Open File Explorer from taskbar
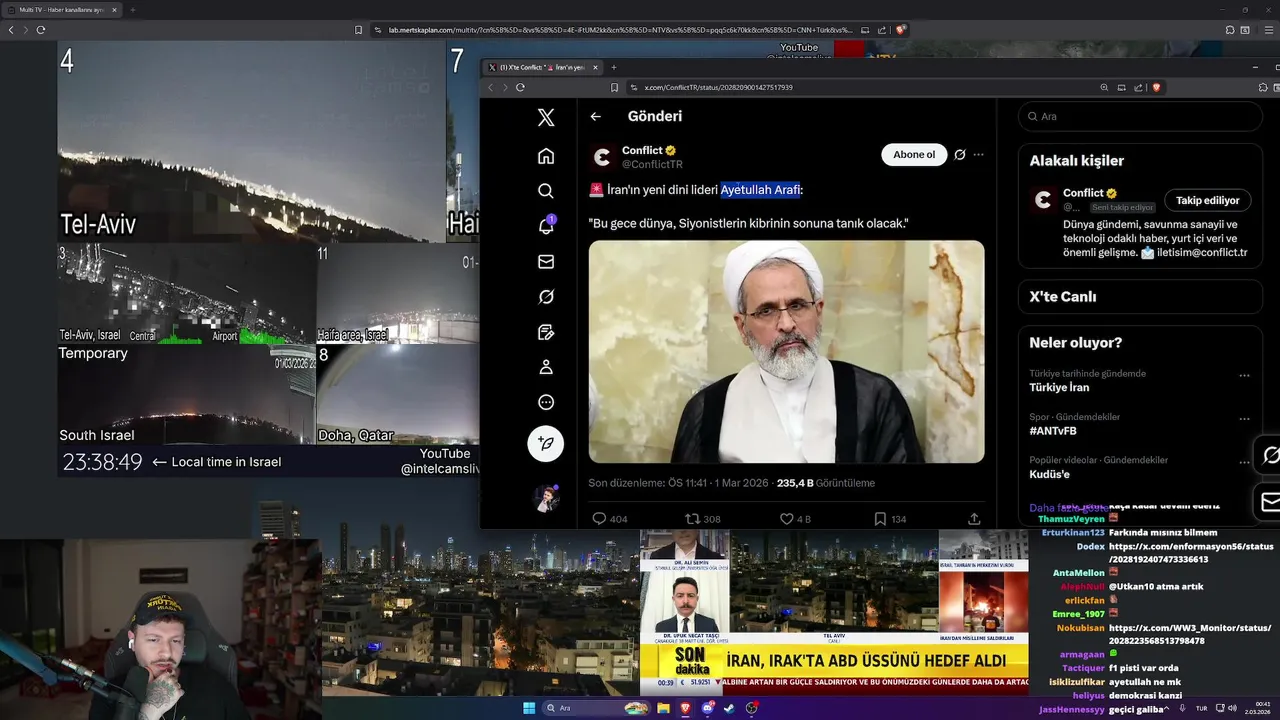 coord(663,708)
